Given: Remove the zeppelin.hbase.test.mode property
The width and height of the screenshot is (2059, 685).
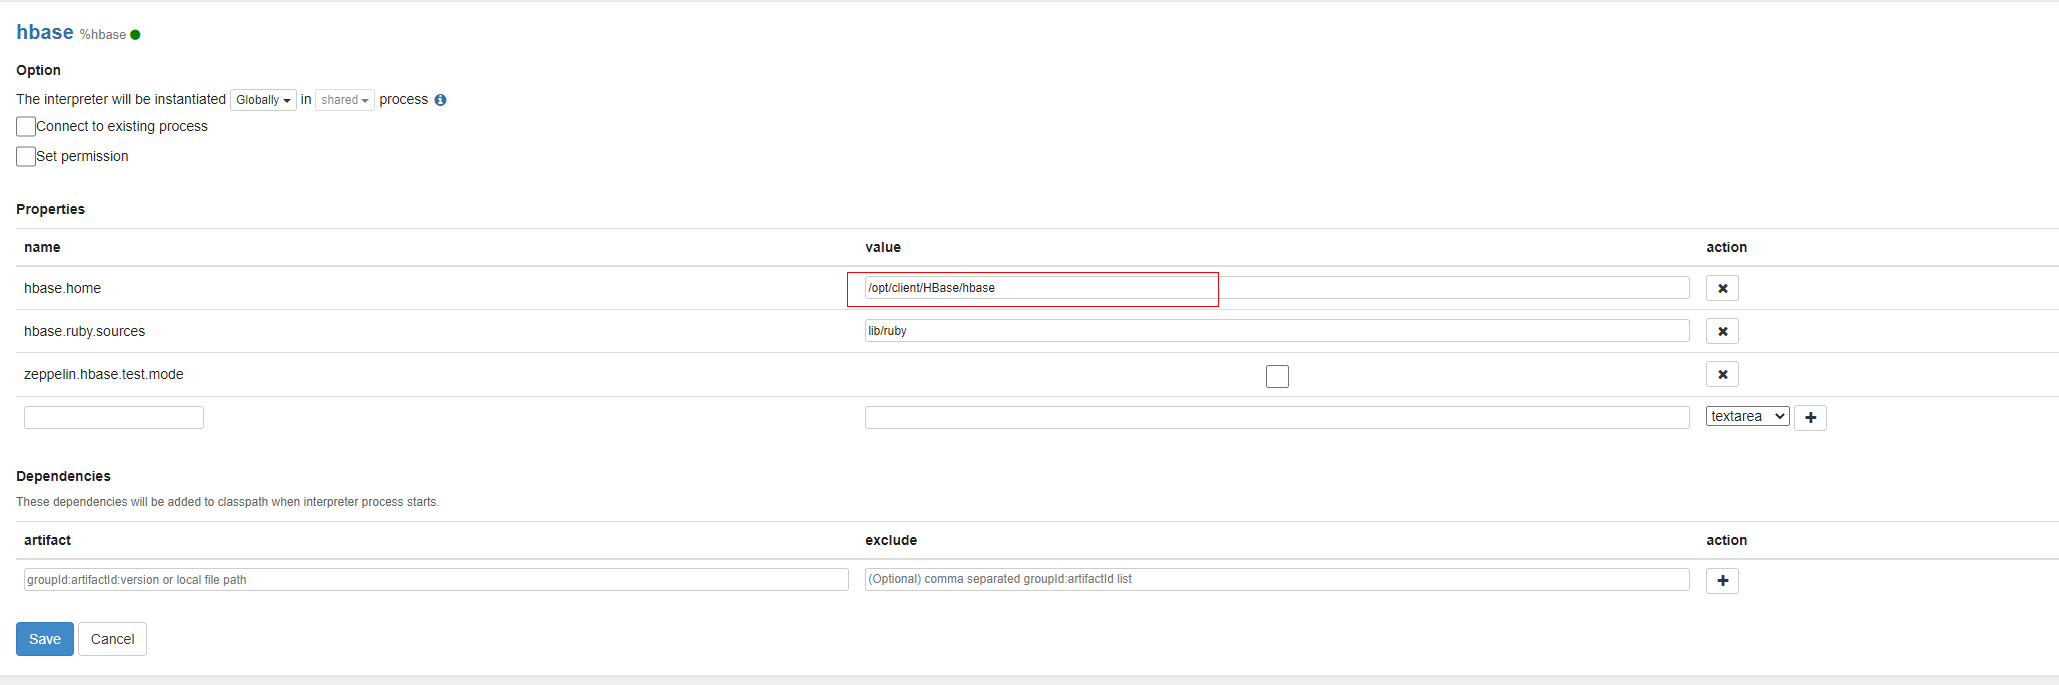Looking at the screenshot, I should click(x=1722, y=374).
